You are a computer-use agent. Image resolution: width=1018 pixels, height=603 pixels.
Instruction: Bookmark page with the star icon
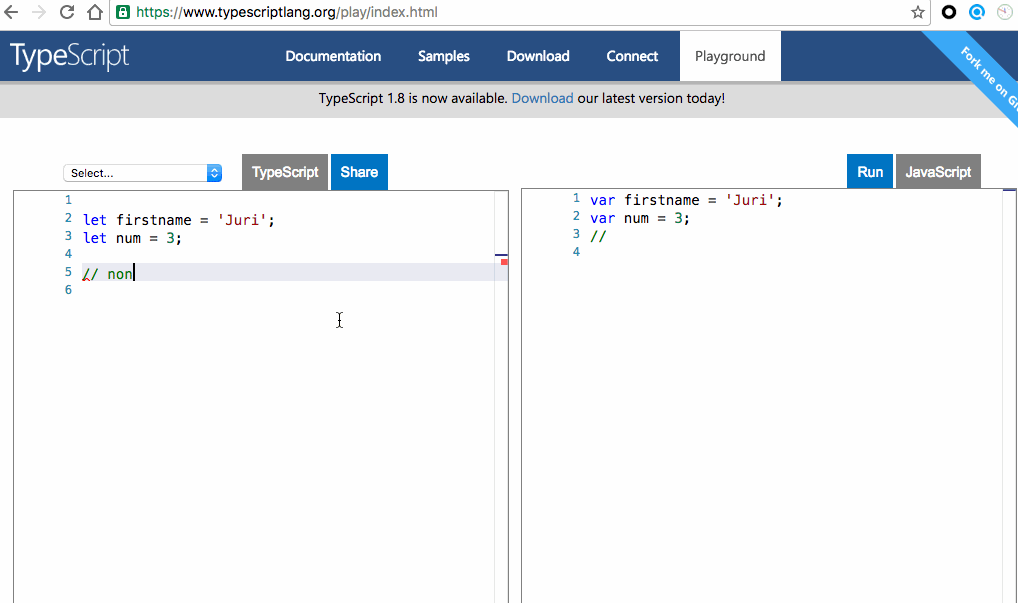click(917, 13)
